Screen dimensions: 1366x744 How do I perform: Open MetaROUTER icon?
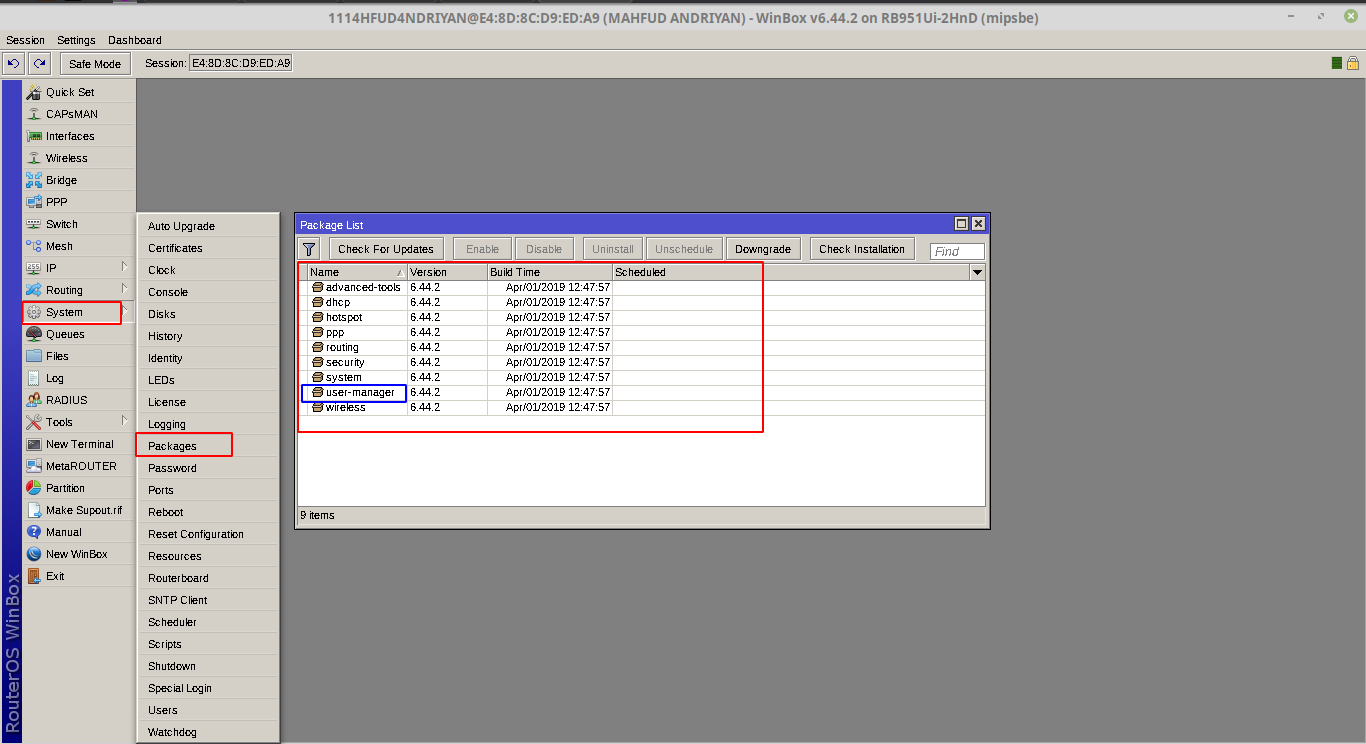[34, 466]
